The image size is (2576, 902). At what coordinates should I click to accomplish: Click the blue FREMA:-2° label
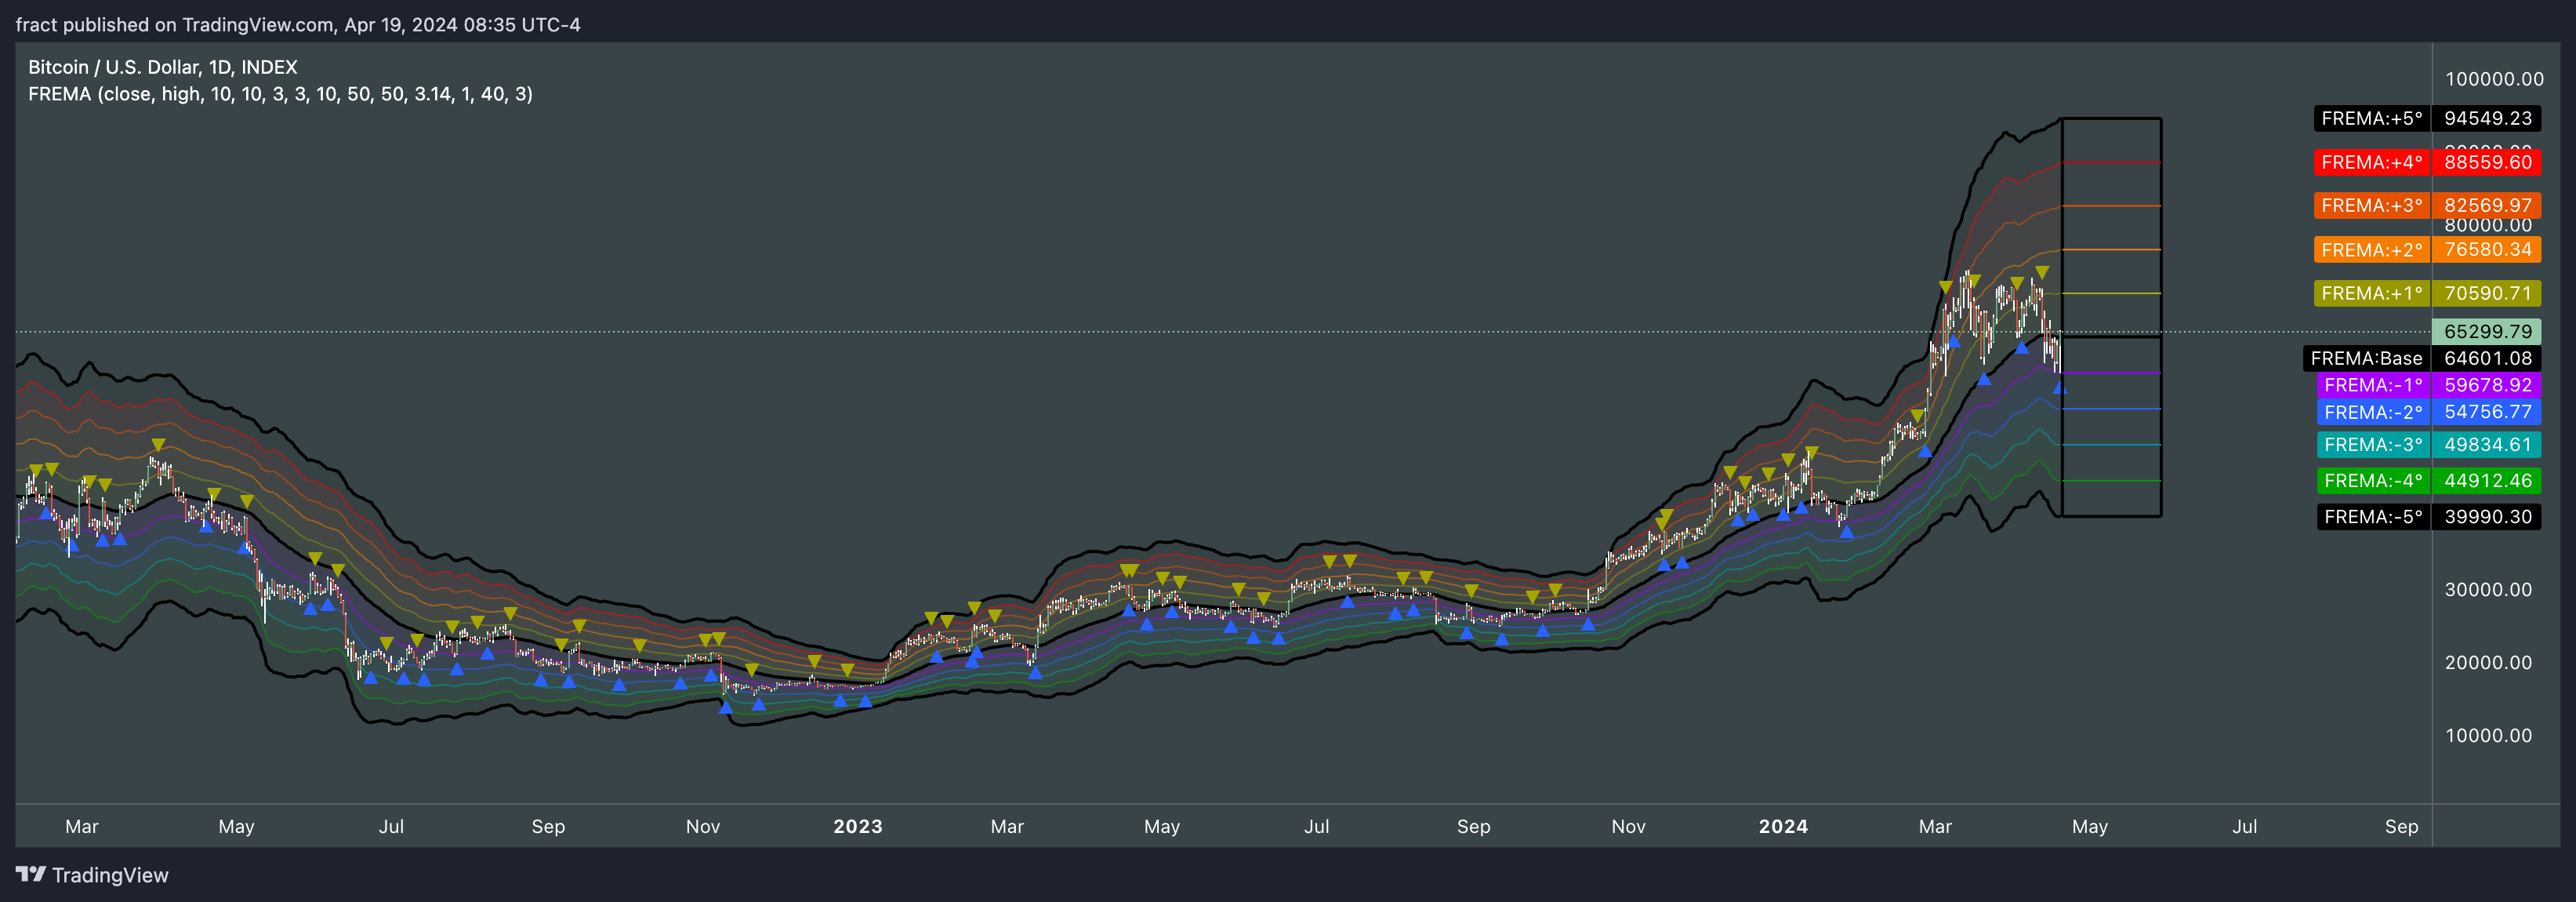(2374, 412)
